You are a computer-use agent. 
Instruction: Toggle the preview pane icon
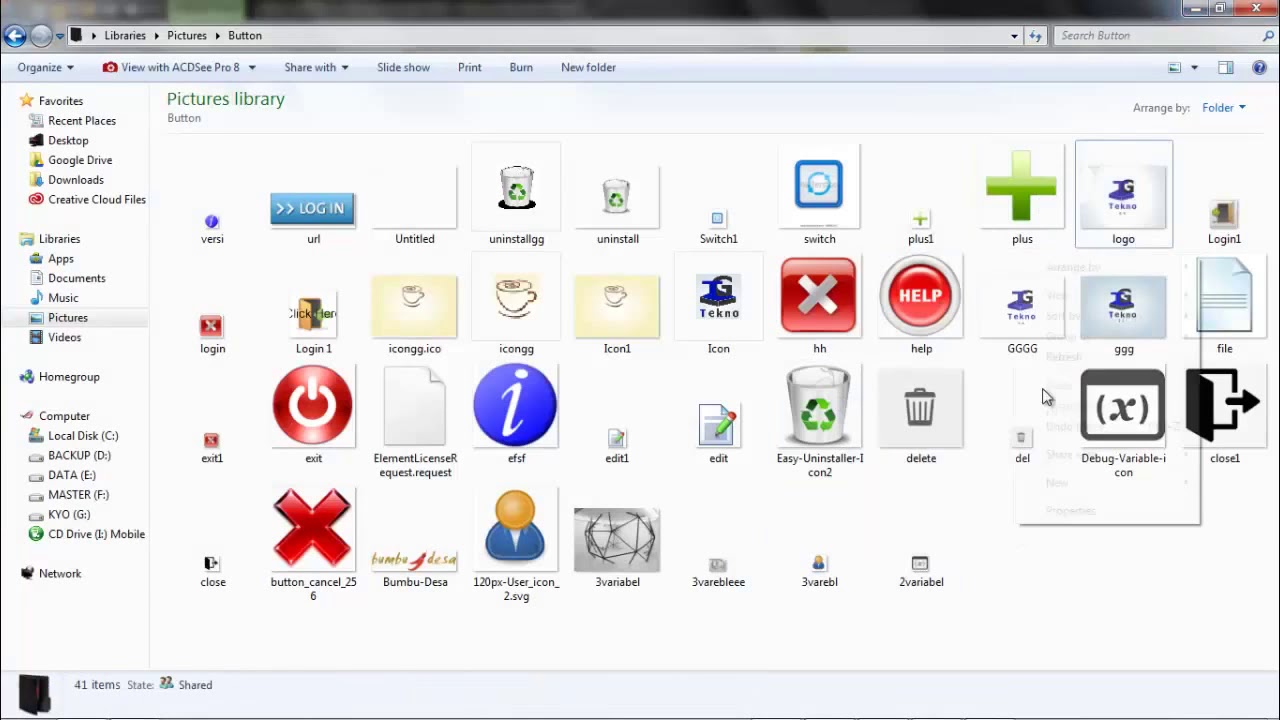pos(1226,67)
